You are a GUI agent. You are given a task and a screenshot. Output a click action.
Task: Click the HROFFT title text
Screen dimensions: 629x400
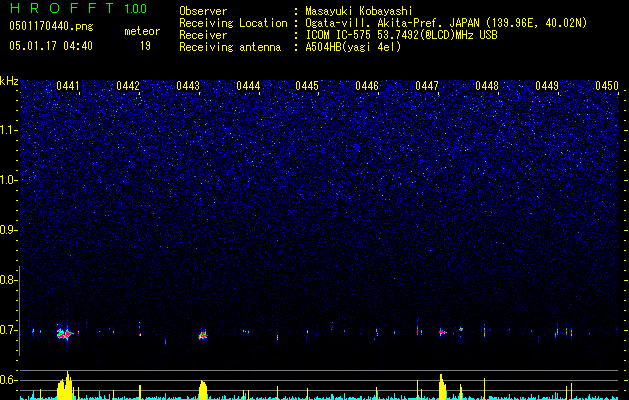click(60, 10)
